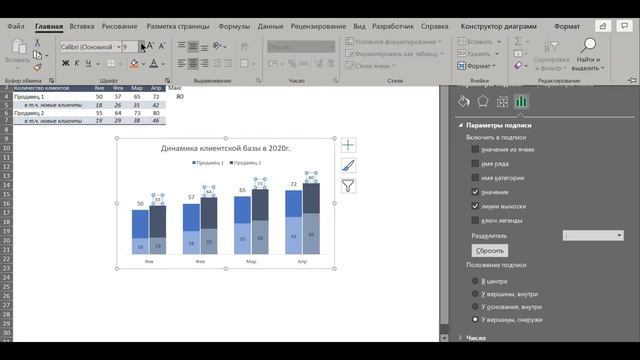Switch to the Разработчик tab
640x360 pixels.
point(393,26)
